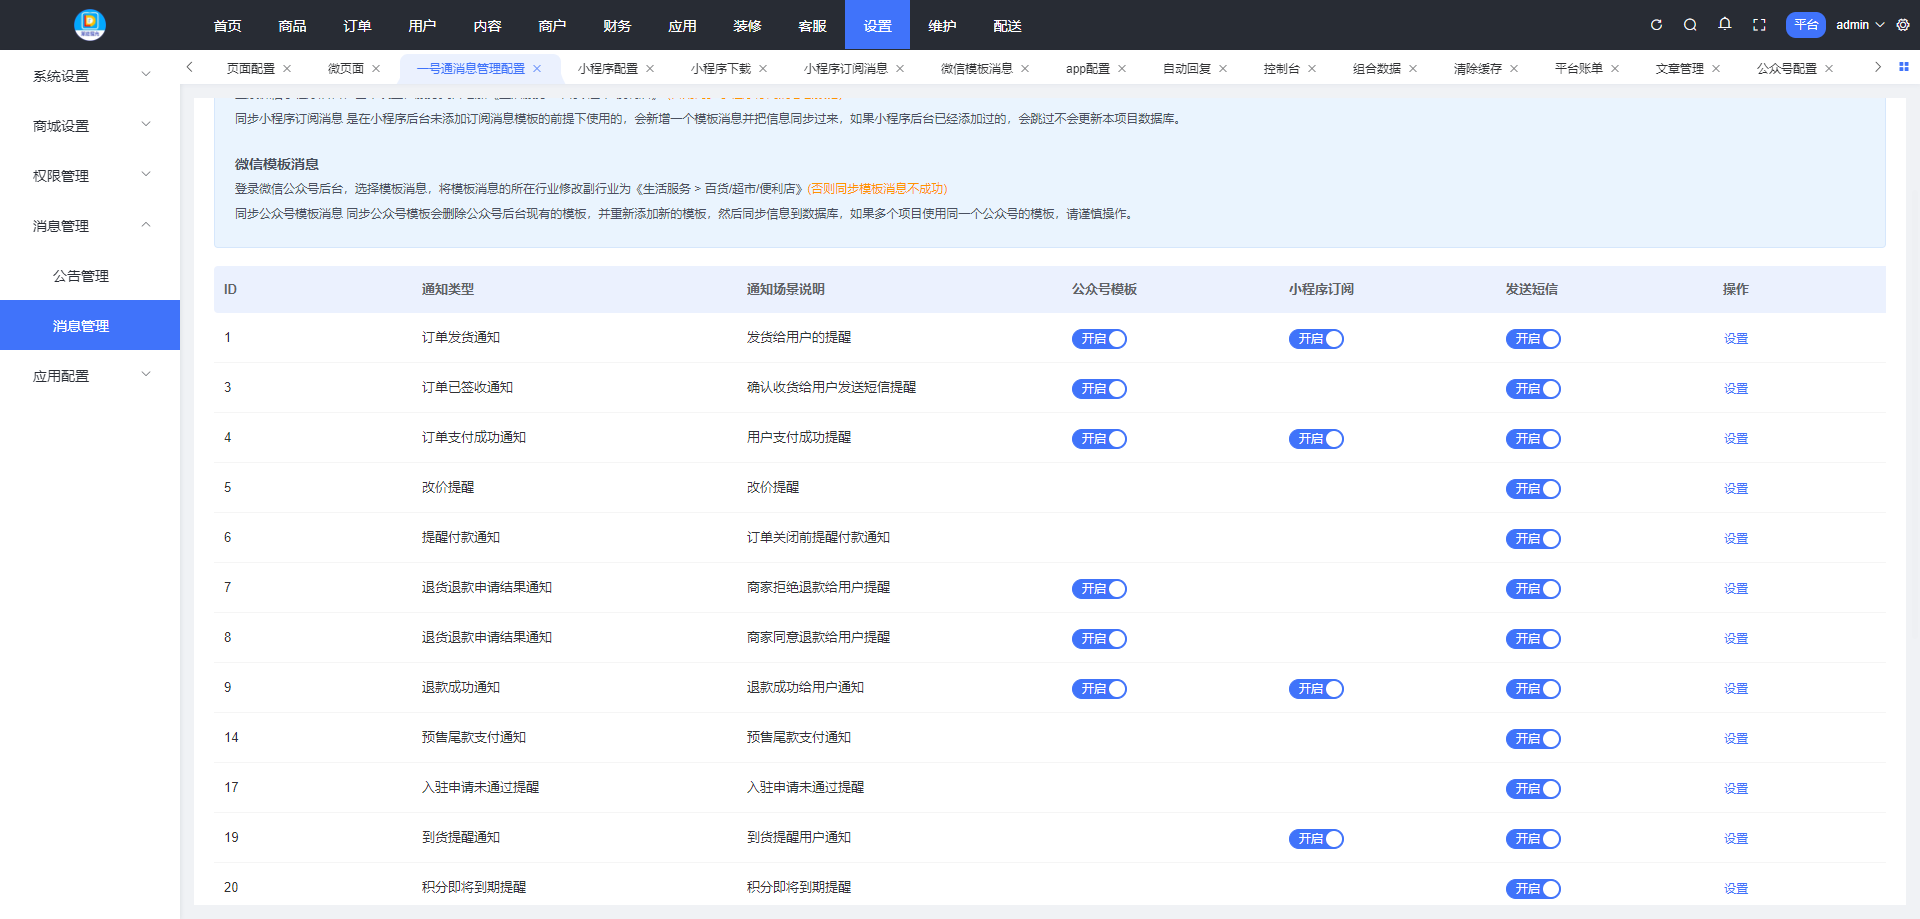Close the 公众号配置 tab

tap(1829, 69)
